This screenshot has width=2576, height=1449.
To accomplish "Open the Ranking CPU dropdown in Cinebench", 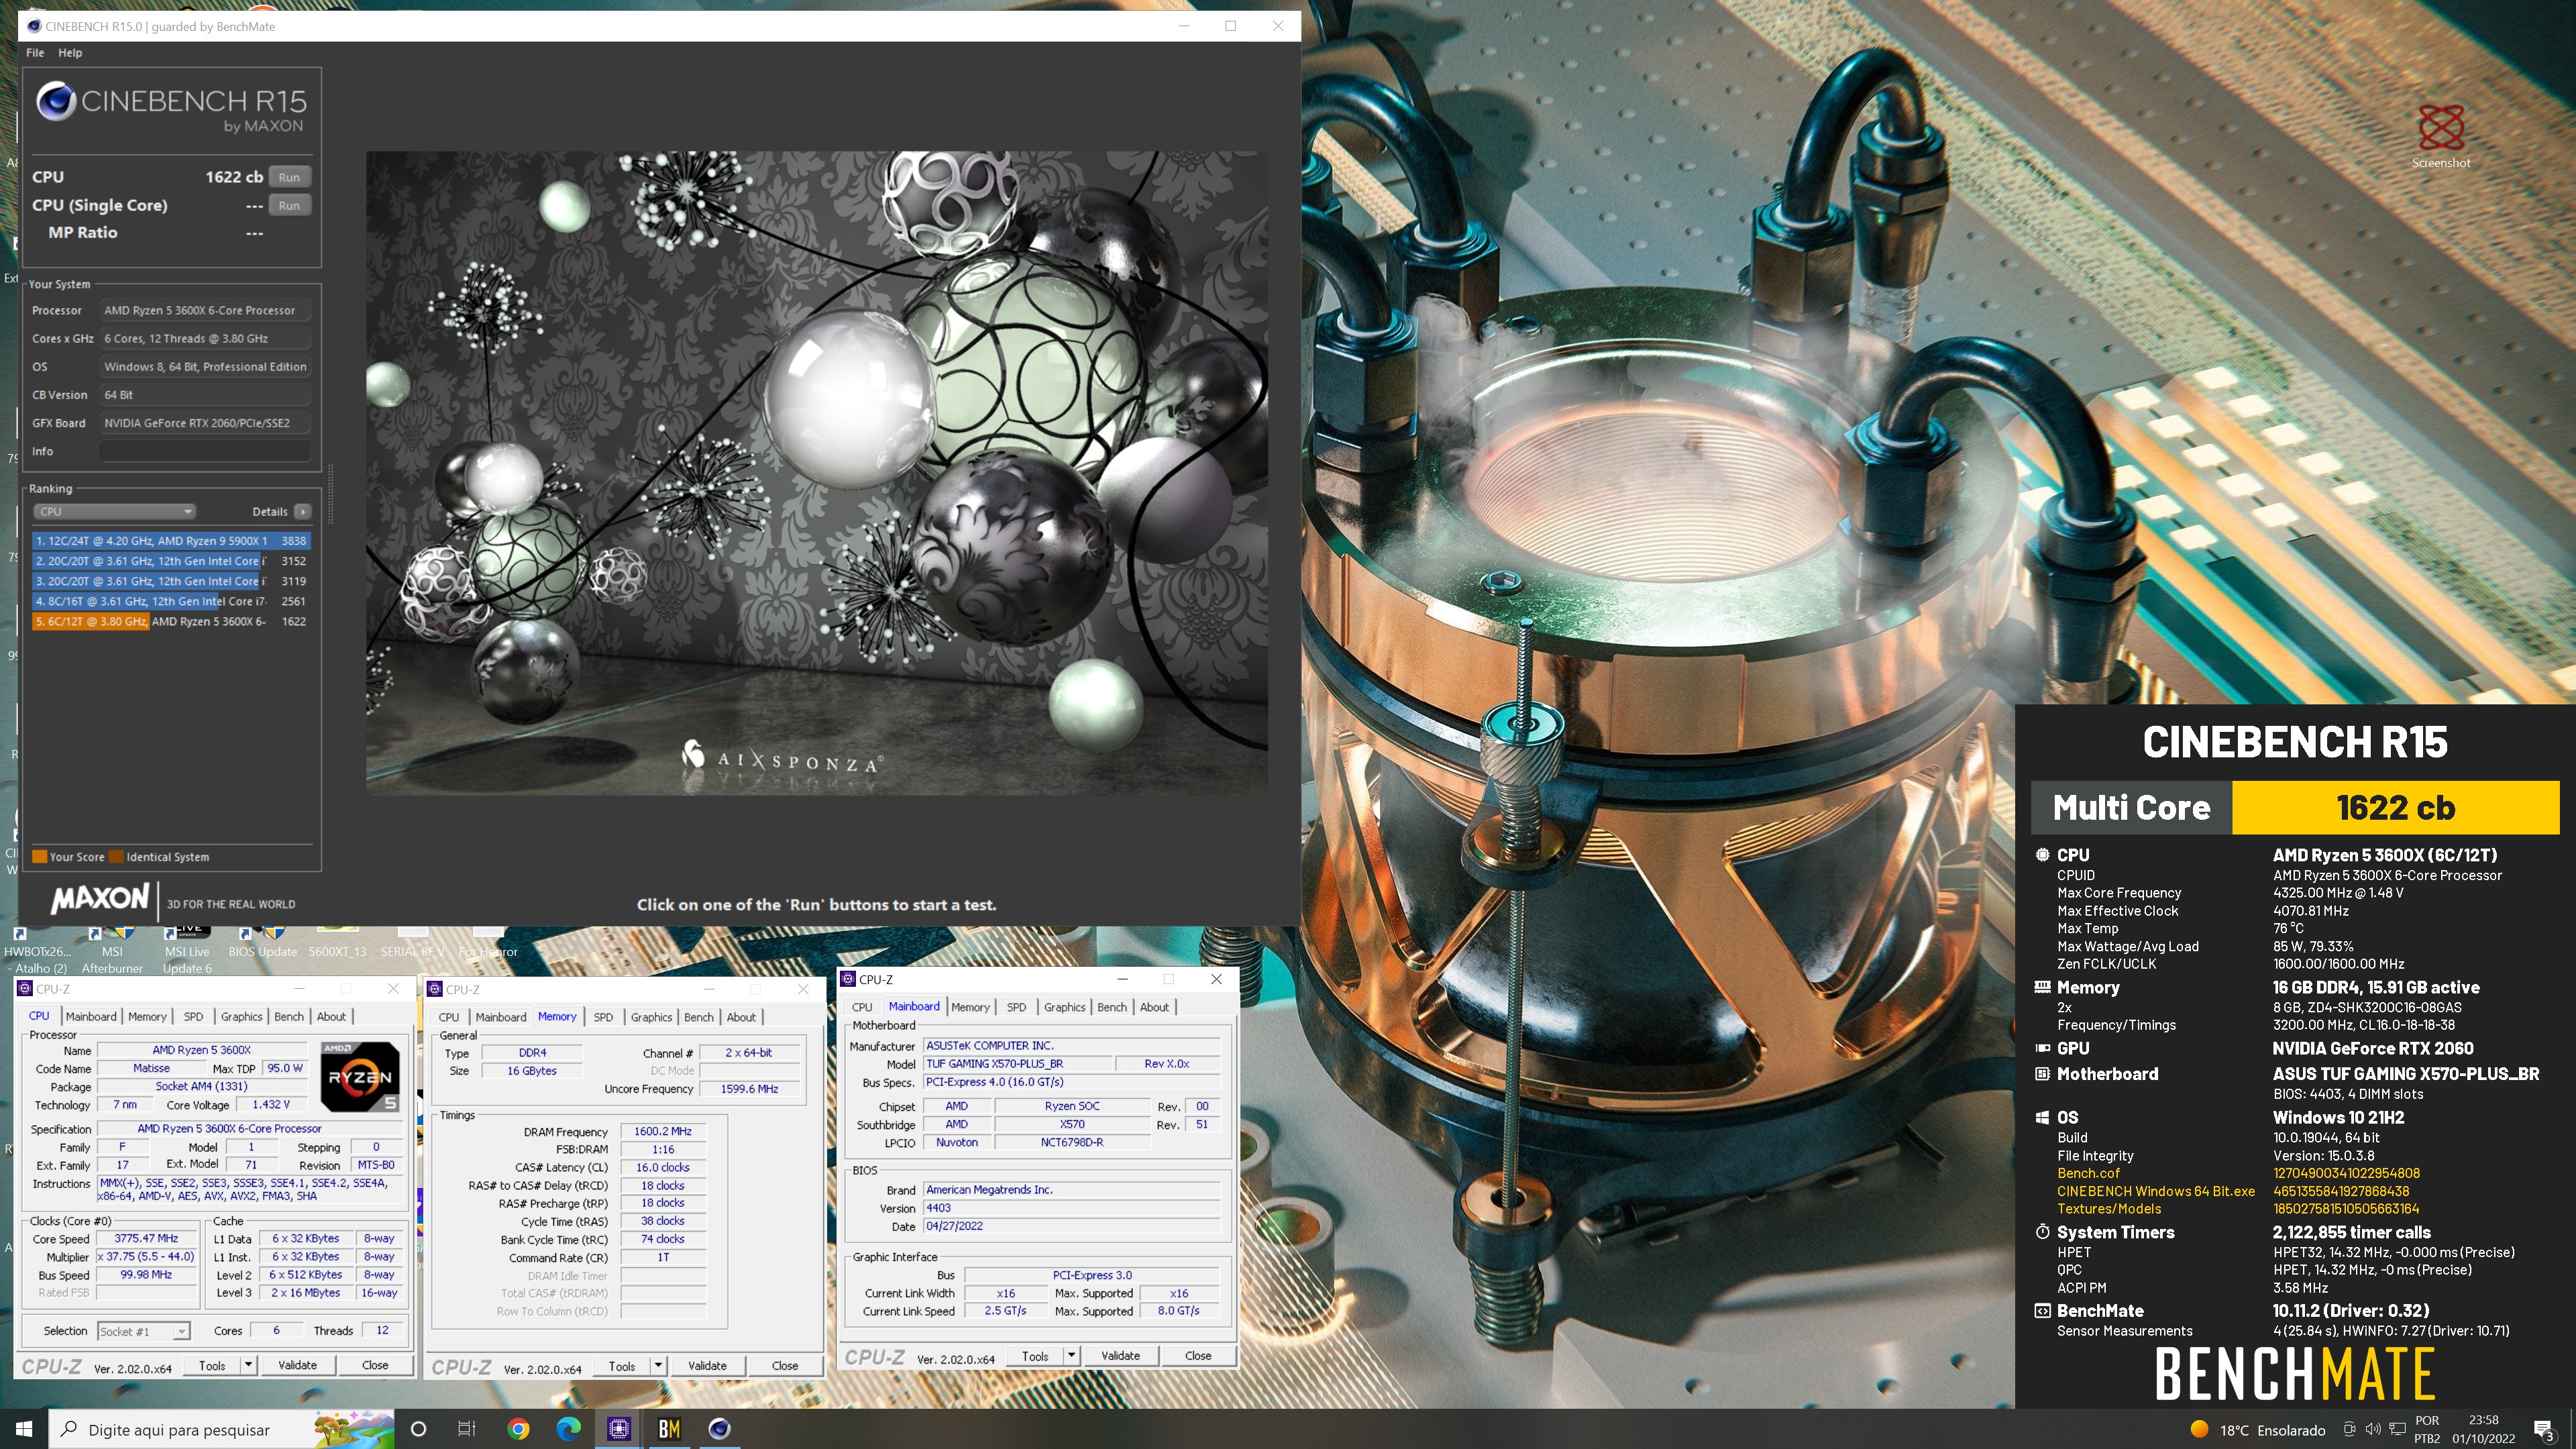I will pyautogui.click(x=114, y=511).
